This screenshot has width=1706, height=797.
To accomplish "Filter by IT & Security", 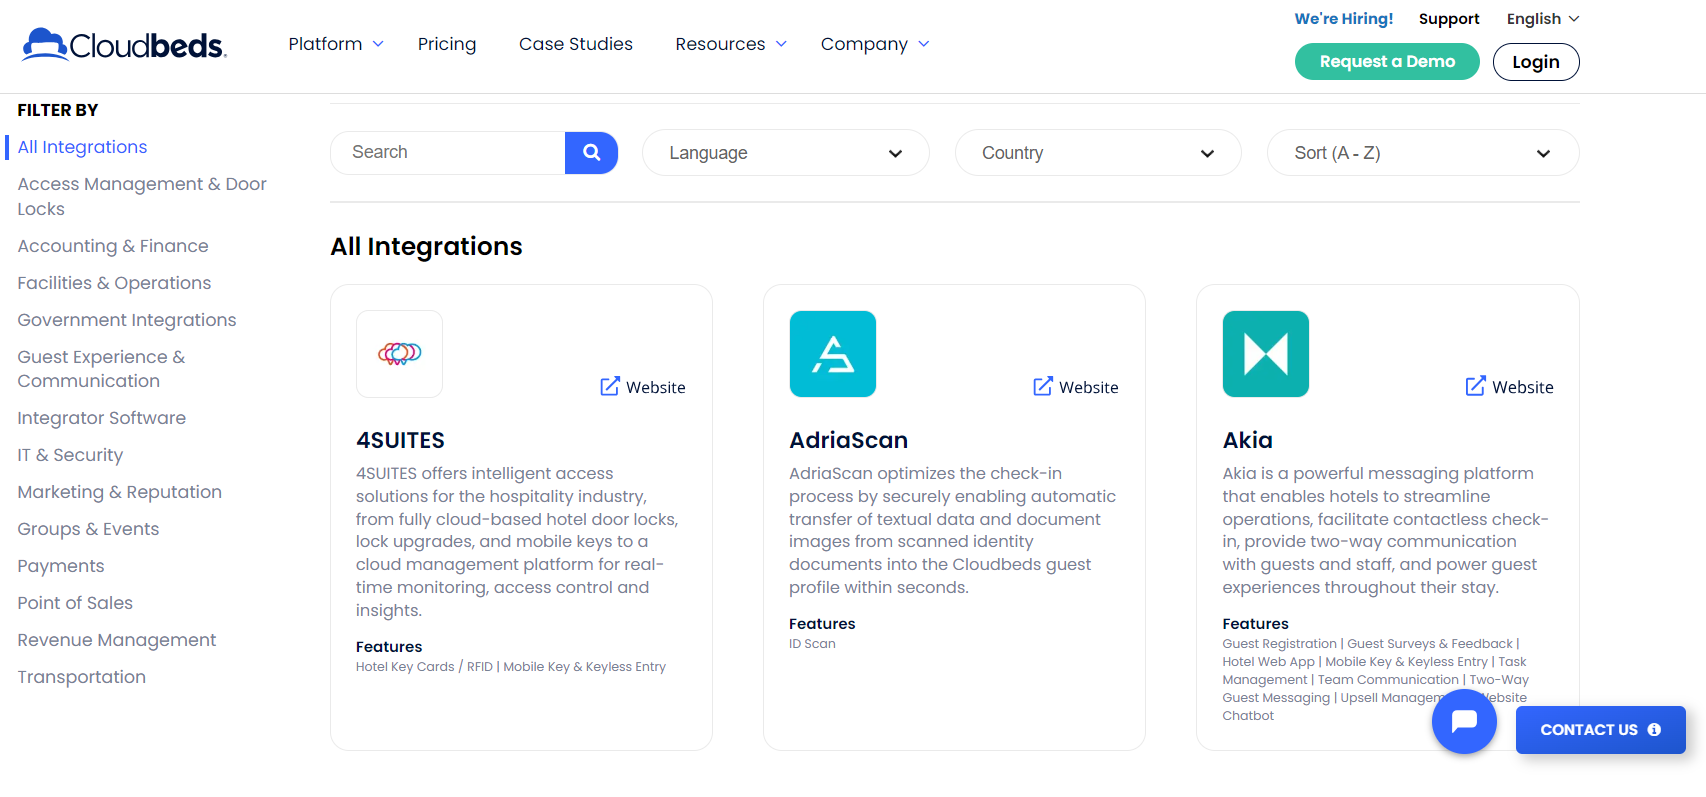I will 70,455.
